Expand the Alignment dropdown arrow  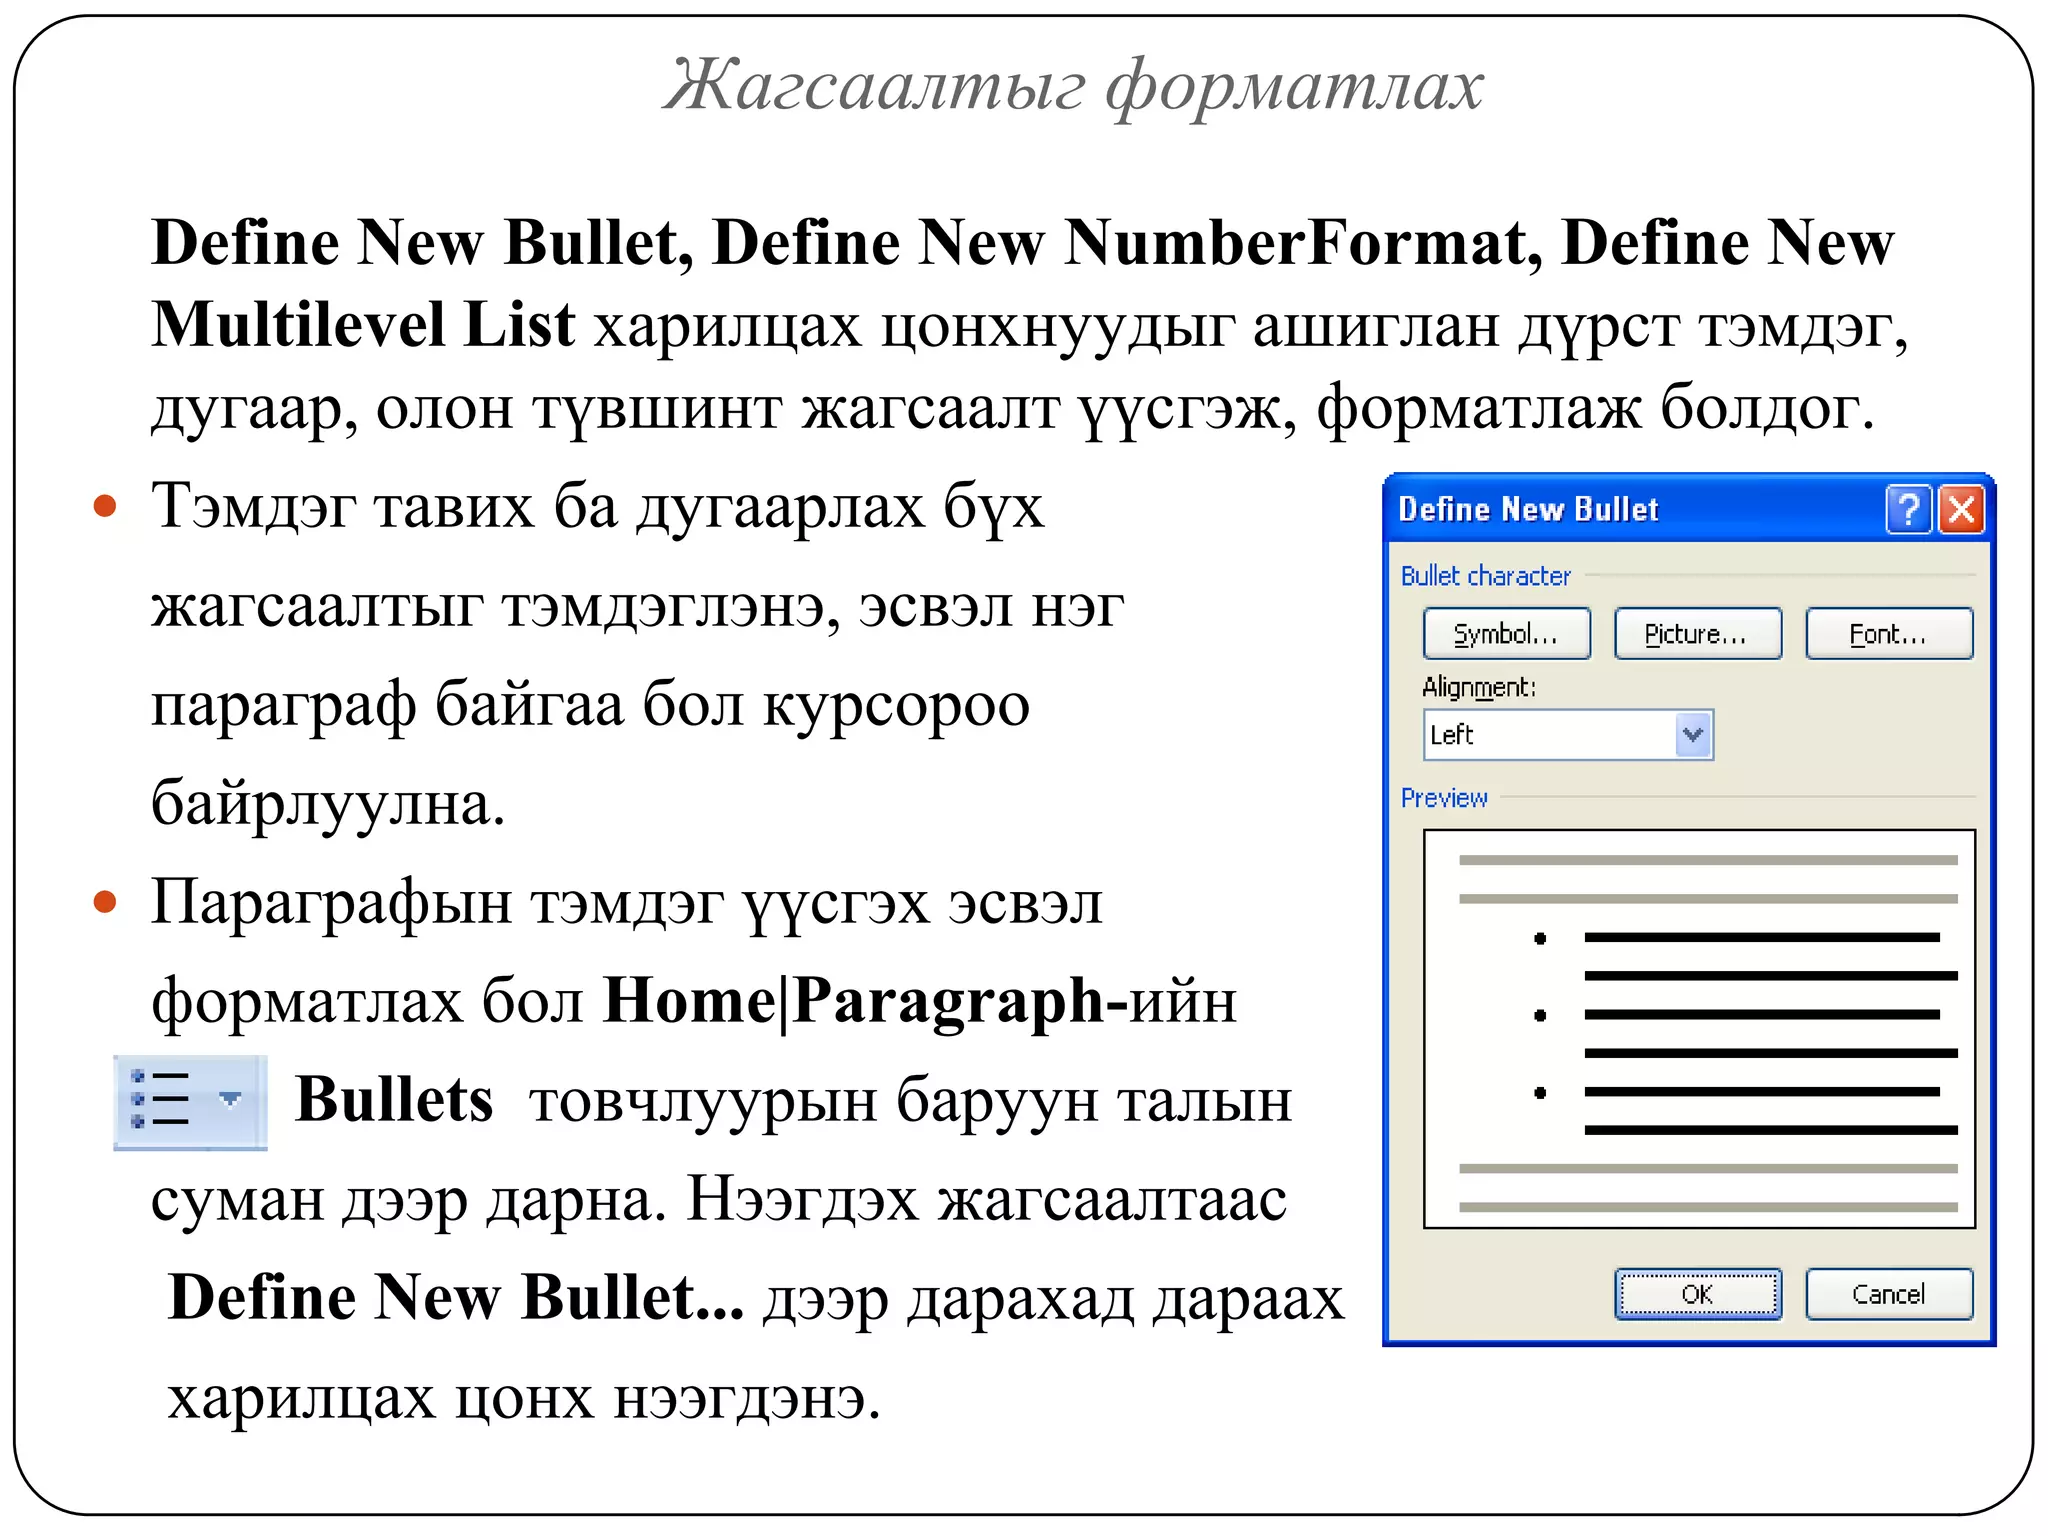1693,735
